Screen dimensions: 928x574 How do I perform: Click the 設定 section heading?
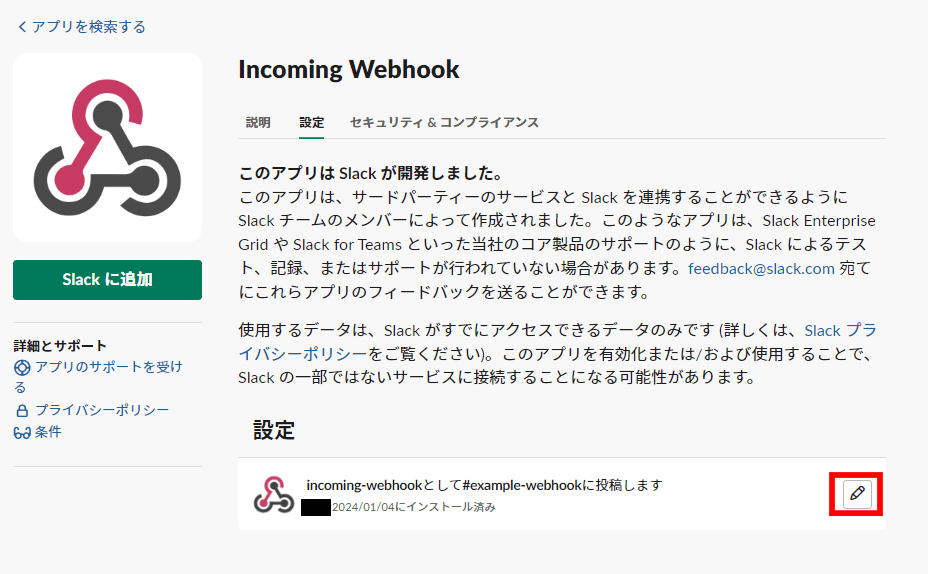coord(274,430)
